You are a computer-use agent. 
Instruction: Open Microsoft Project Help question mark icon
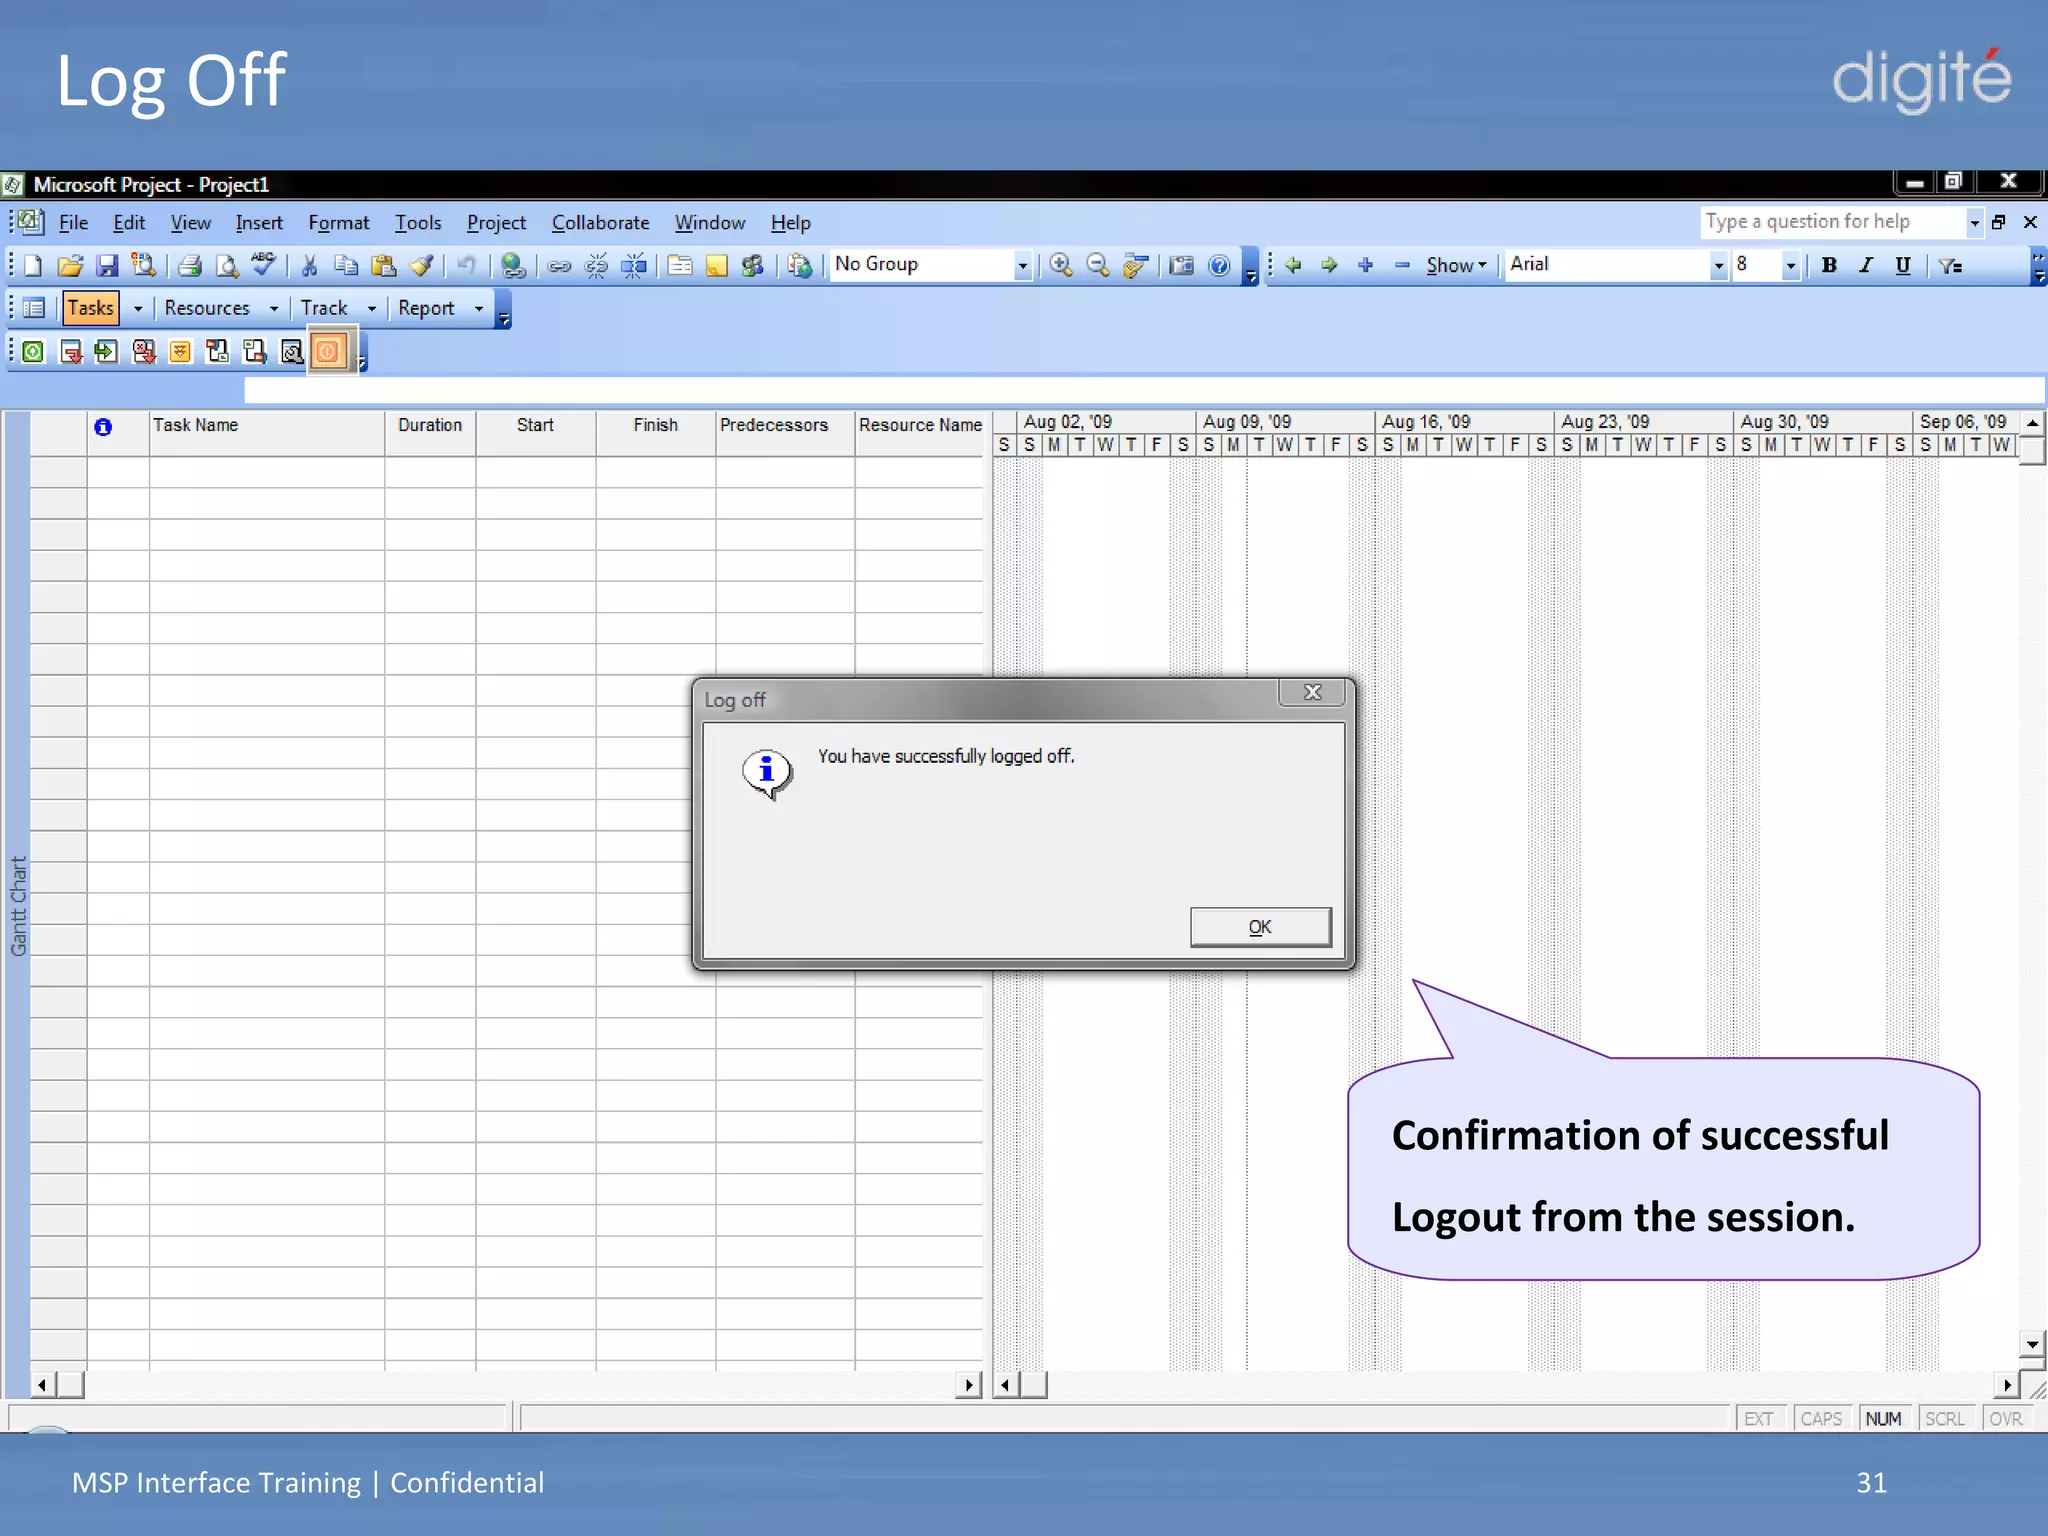tap(1219, 266)
